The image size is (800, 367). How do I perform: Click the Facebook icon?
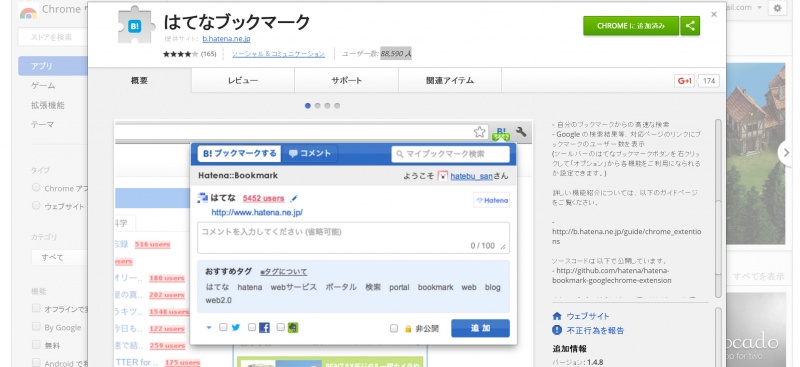[264, 328]
